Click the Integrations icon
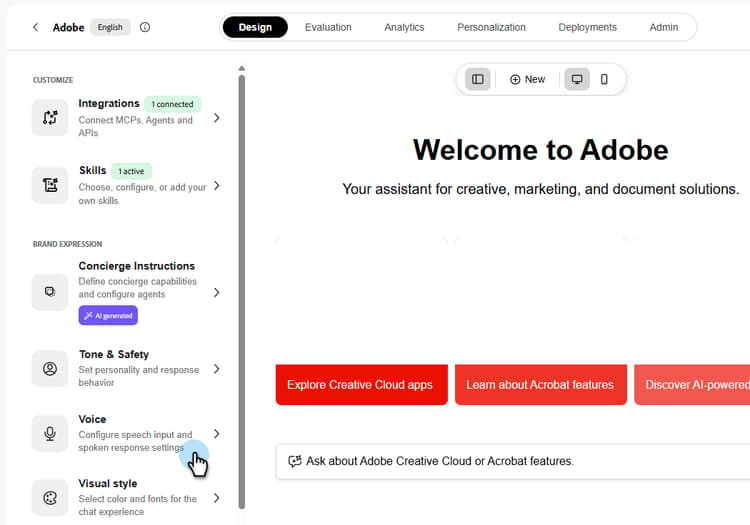The height and width of the screenshot is (525, 750). point(50,118)
